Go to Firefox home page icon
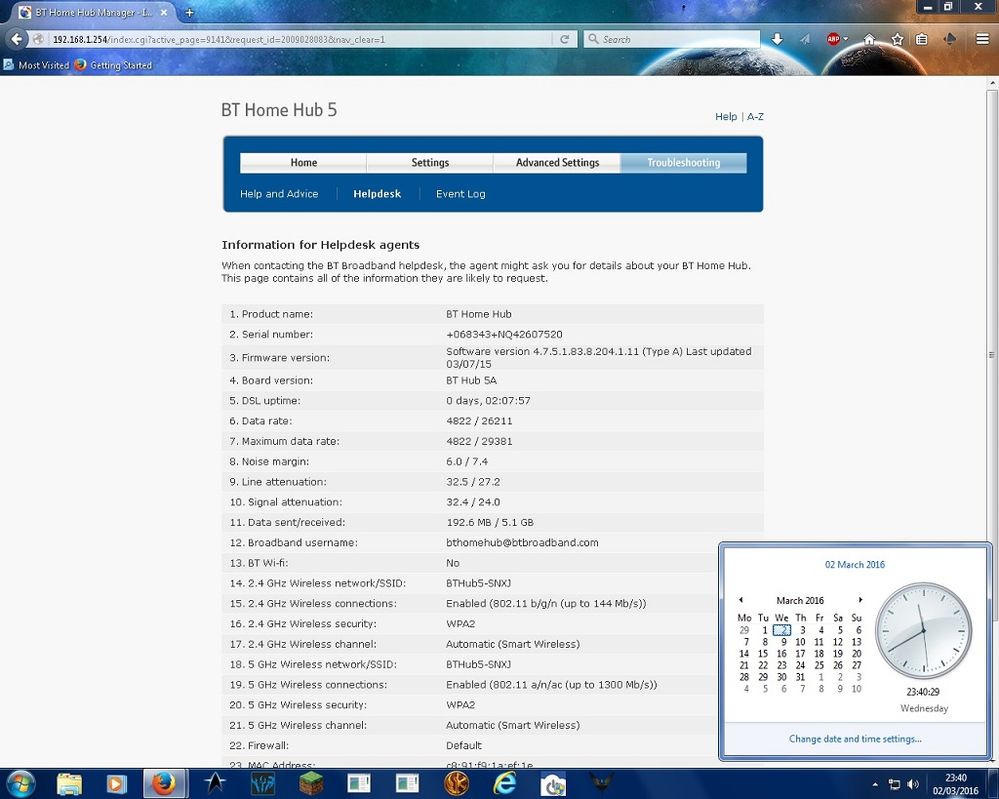The height and width of the screenshot is (799, 999). click(x=869, y=39)
